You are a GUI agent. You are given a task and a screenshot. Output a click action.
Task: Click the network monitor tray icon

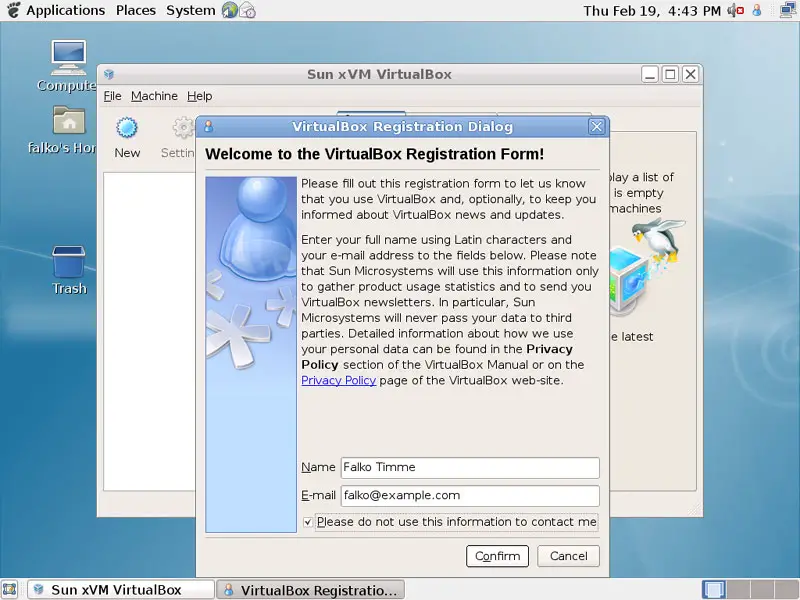pyautogui.click(x=788, y=10)
